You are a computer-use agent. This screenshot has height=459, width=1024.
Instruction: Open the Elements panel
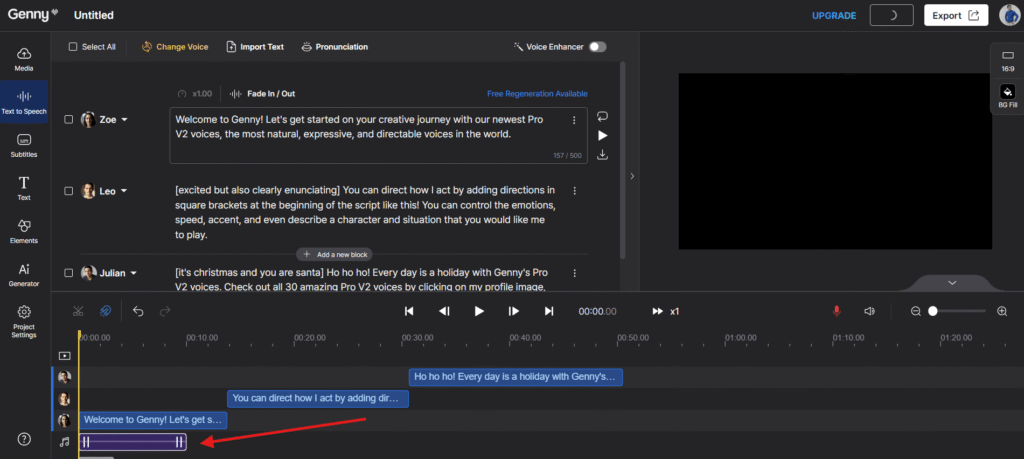coord(24,231)
